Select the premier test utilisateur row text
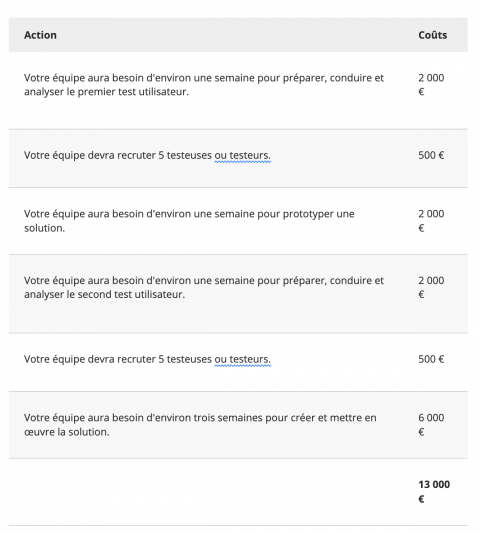480x534 pixels. 204,85
